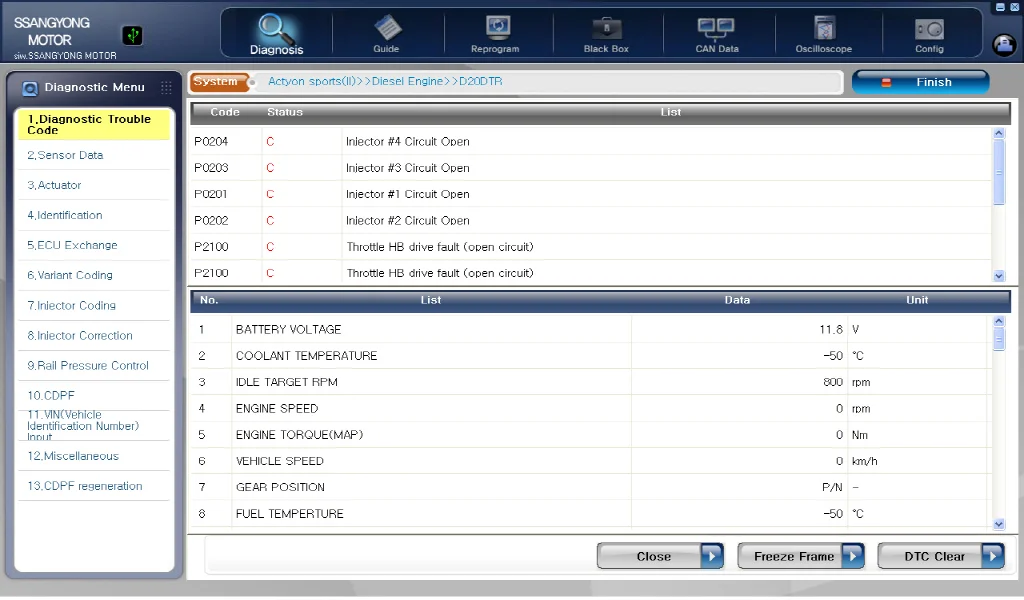Select the P0203 Injector #3 Circuit Open row
1024x600 pixels.
pos(591,168)
